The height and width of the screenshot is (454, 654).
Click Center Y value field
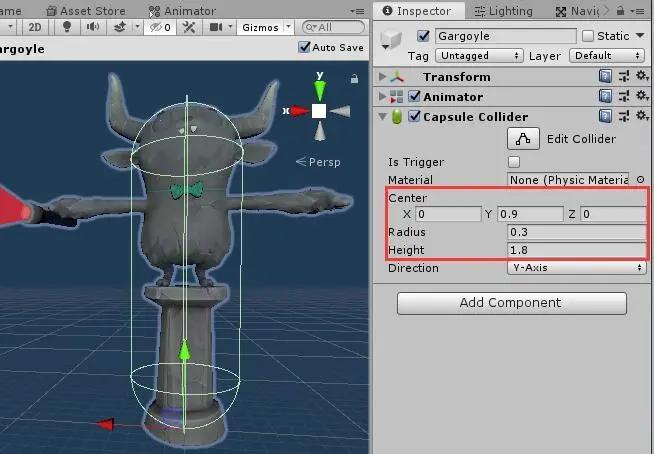click(x=530, y=214)
